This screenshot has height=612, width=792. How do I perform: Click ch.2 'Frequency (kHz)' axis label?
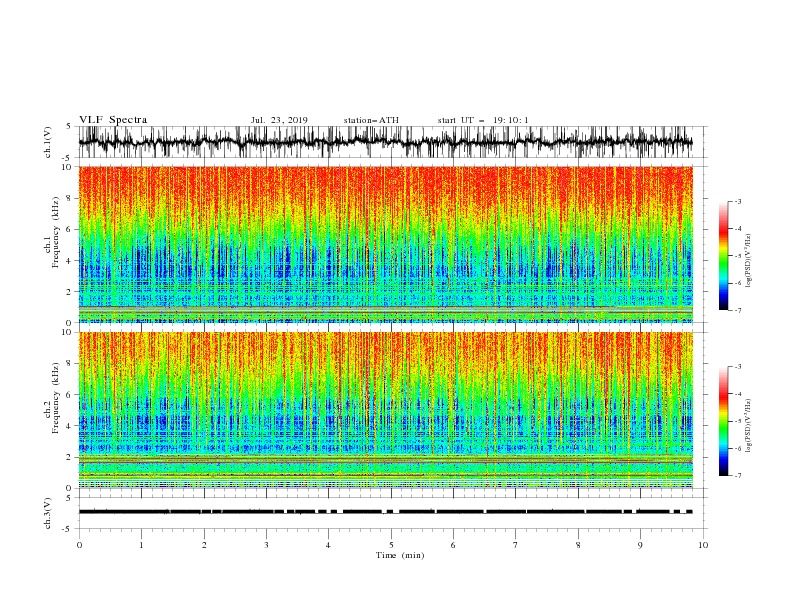56,398
